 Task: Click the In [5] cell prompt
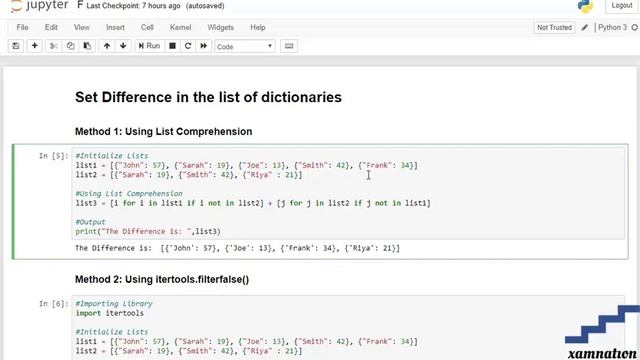tap(53, 156)
